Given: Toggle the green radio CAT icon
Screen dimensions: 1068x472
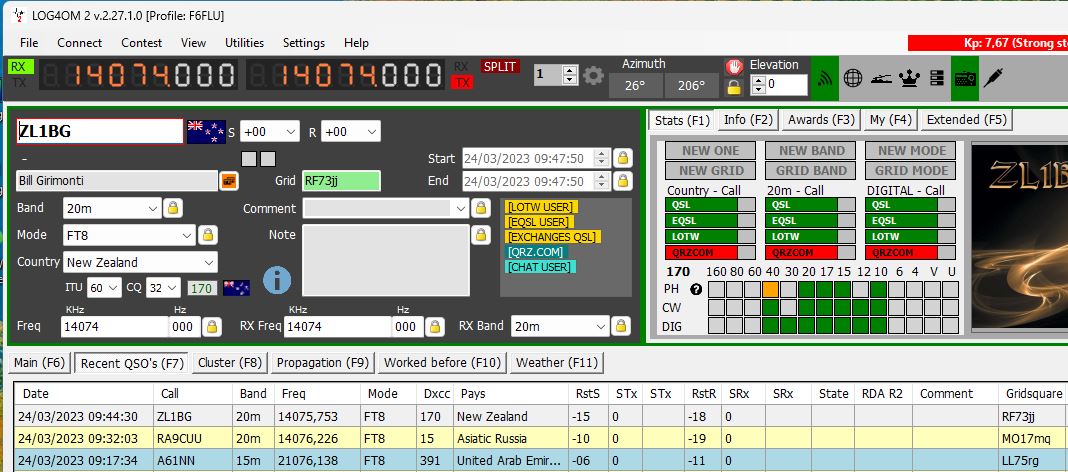Looking at the screenshot, I should (x=964, y=78).
